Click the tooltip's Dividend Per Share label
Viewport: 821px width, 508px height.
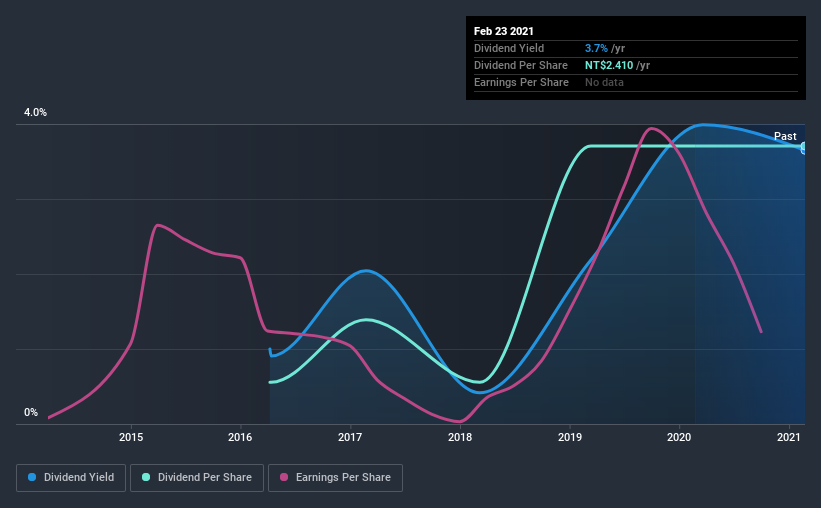520,65
